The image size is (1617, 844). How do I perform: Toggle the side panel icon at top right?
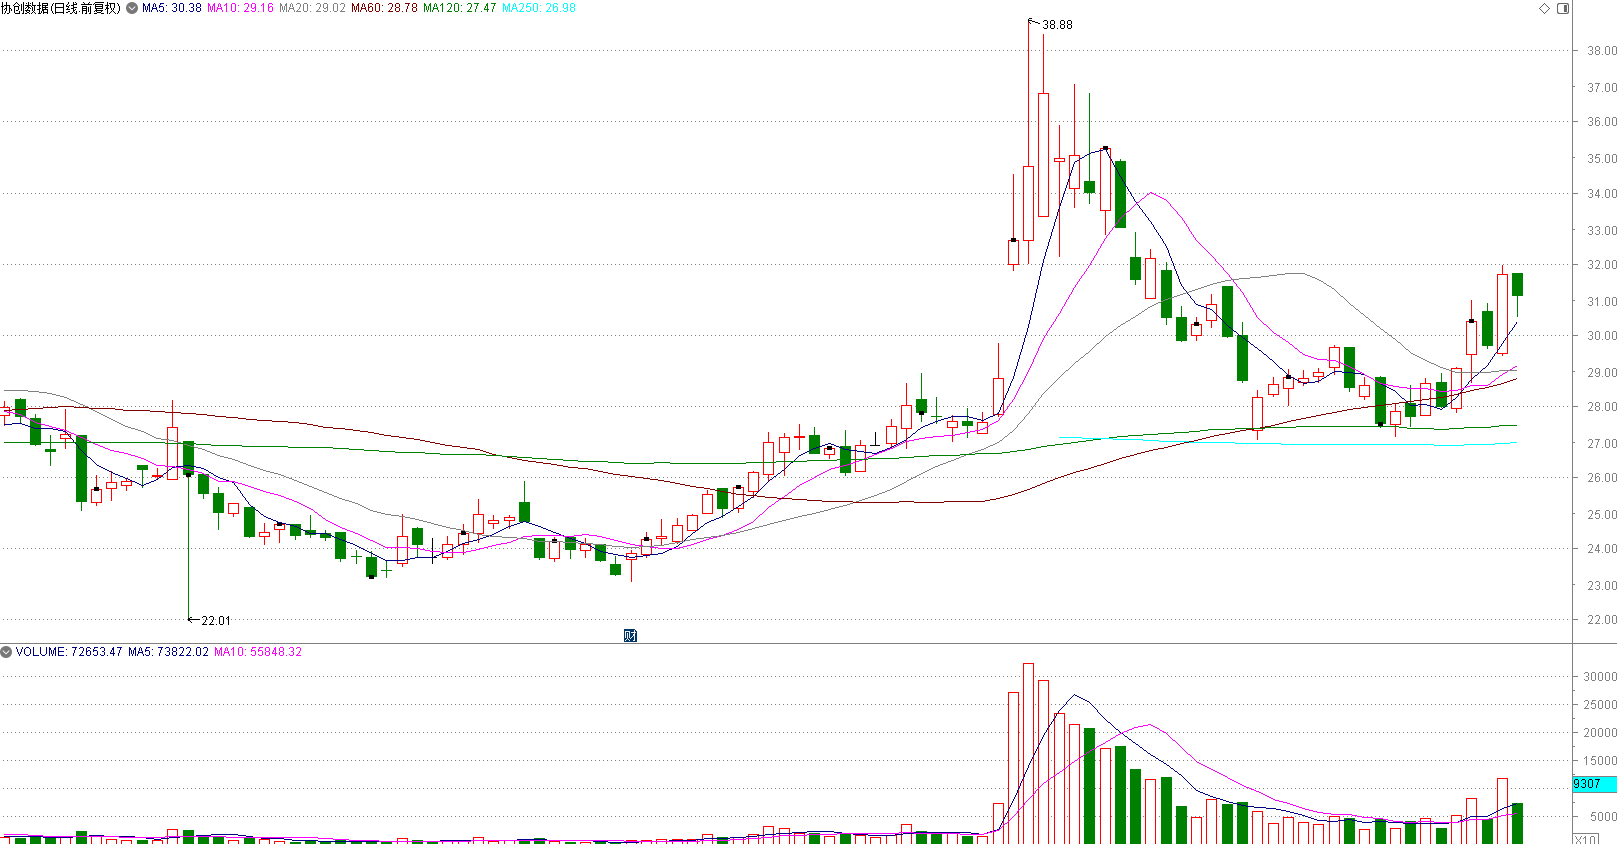click(1563, 8)
